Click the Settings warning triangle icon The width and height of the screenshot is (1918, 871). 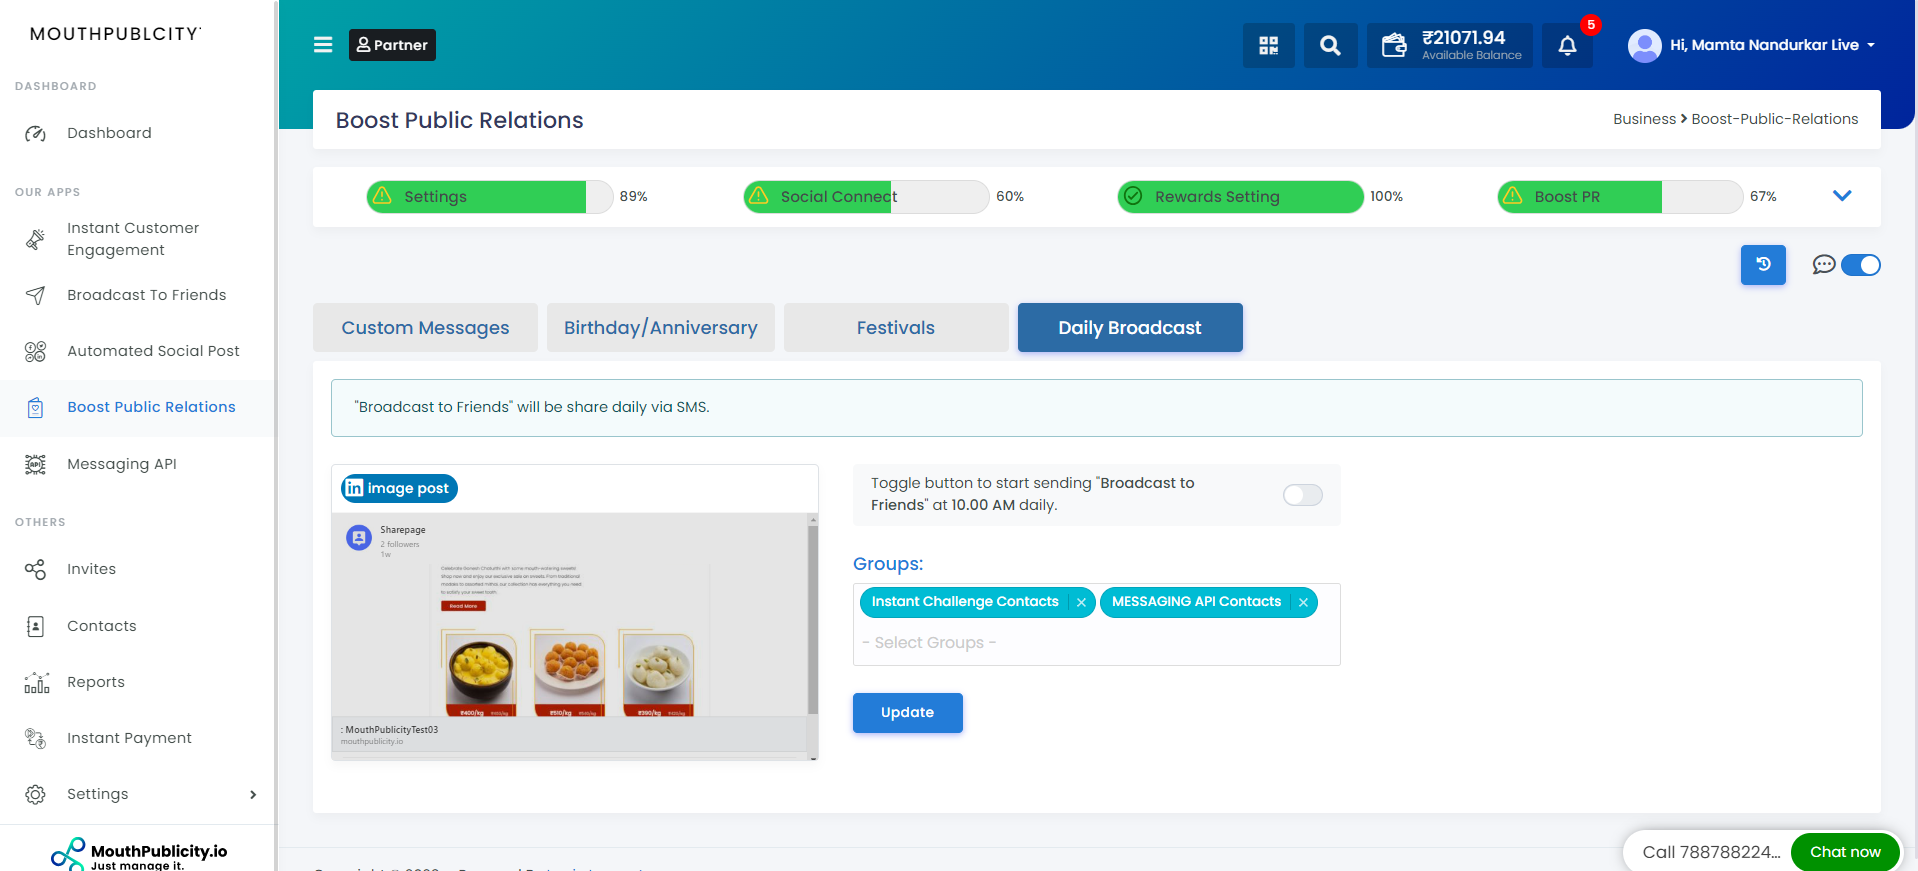click(x=382, y=196)
